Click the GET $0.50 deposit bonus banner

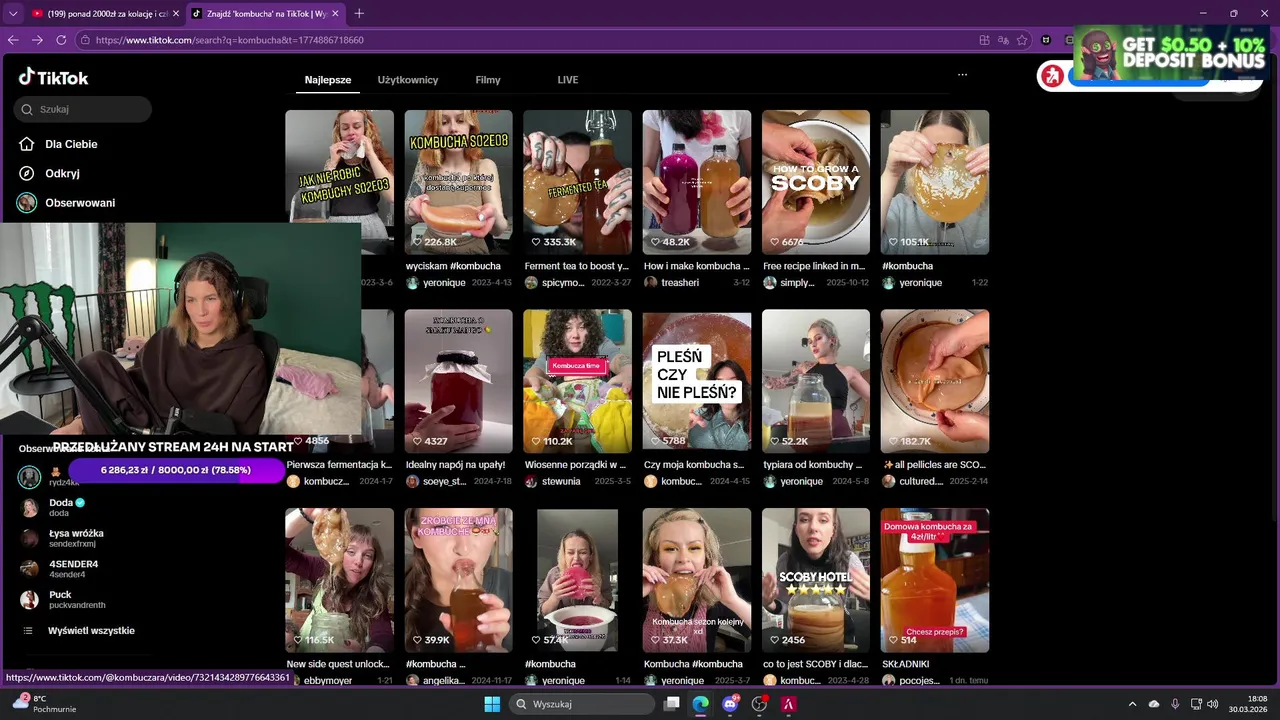click(1171, 52)
